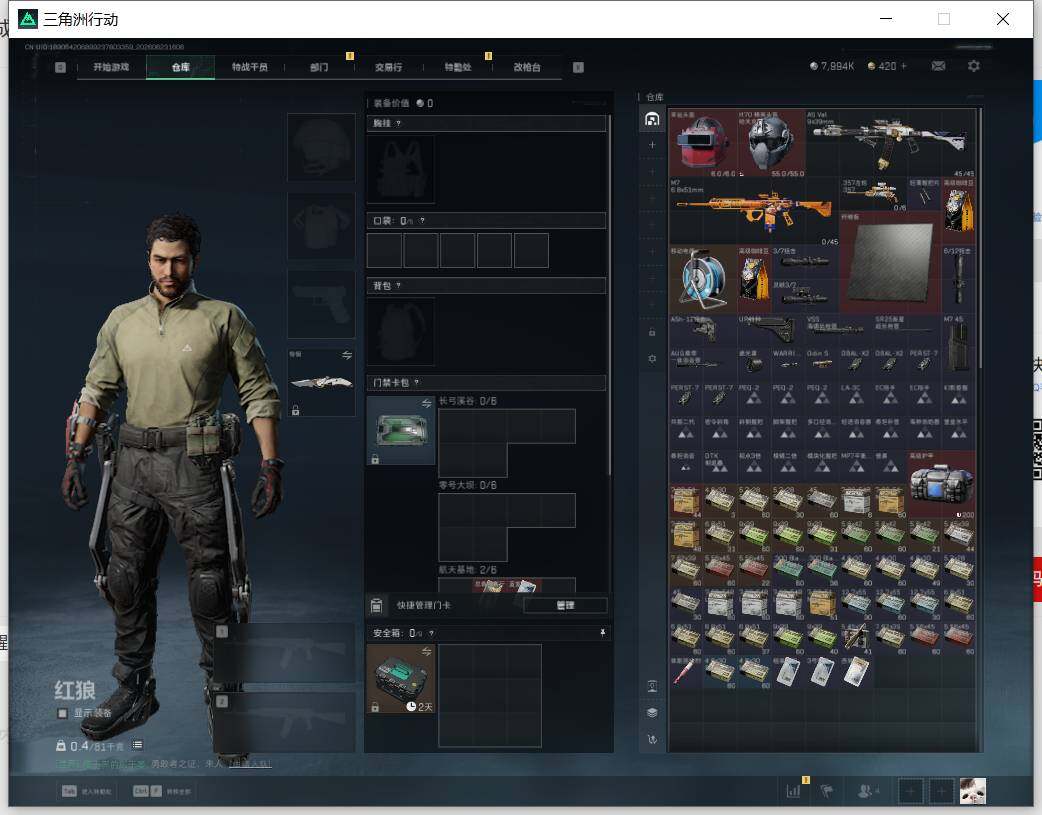Select the green keycard case

point(401,430)
